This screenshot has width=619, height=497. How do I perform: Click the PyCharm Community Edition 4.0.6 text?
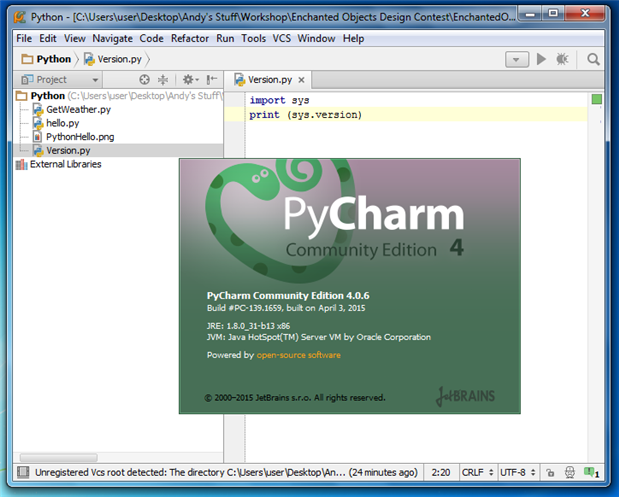coord(288,296)
